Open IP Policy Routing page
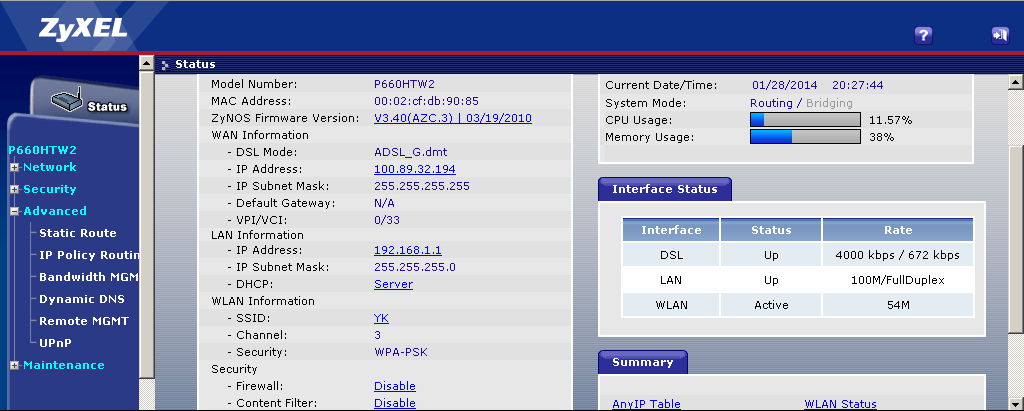 tap(89, 255)
